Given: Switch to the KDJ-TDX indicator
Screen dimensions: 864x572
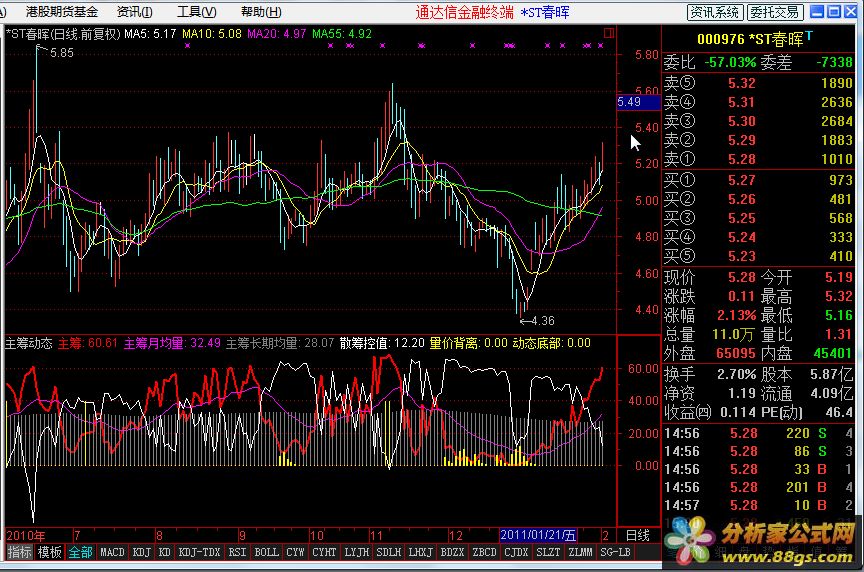Looking at the screenshot, I should 199,552.
